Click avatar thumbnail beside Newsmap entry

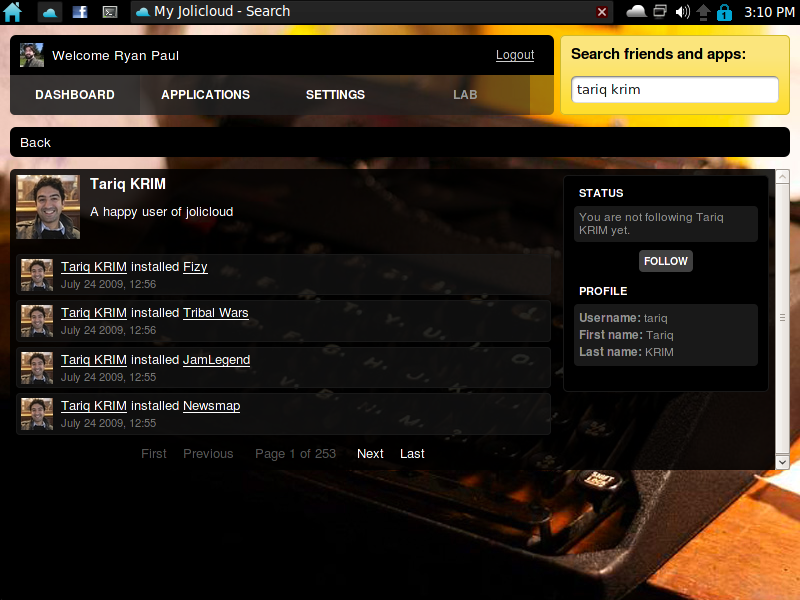coord(37,414)
